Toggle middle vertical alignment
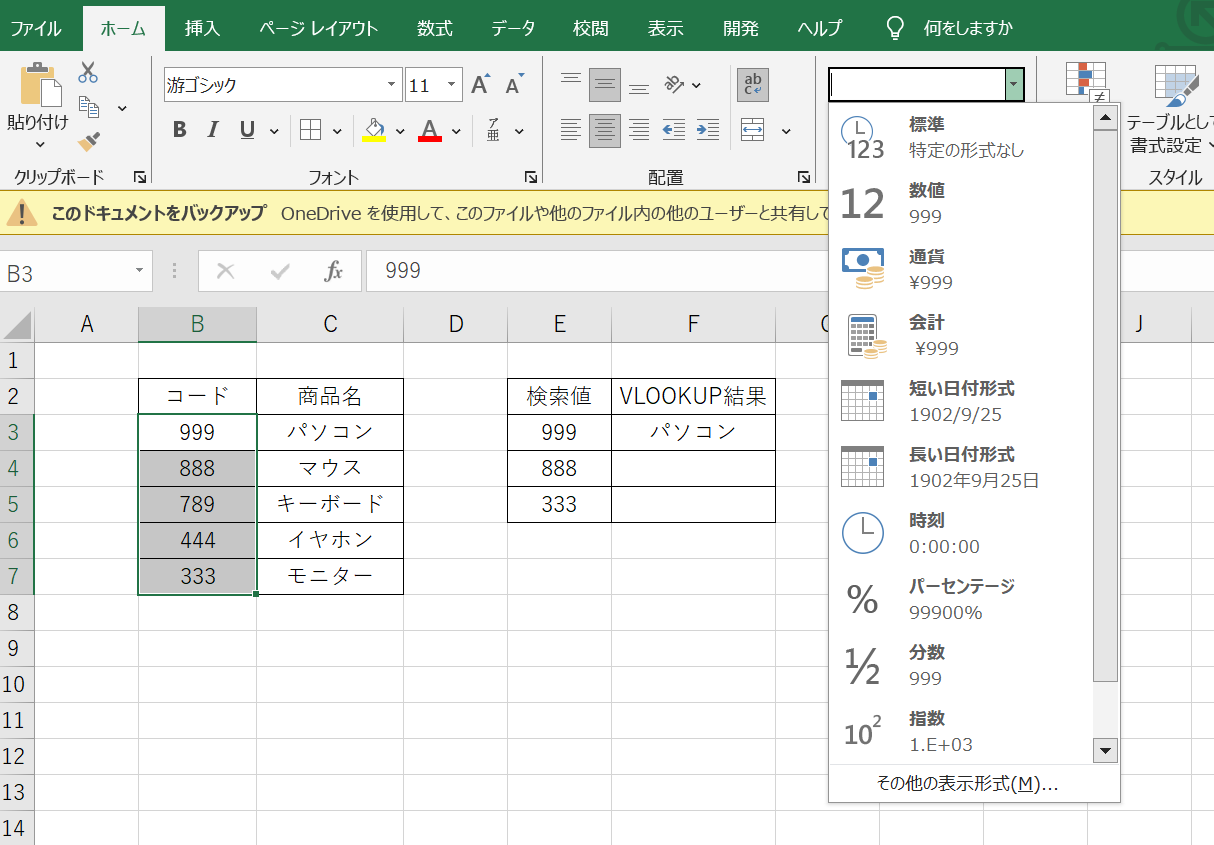 pos(605,85)
